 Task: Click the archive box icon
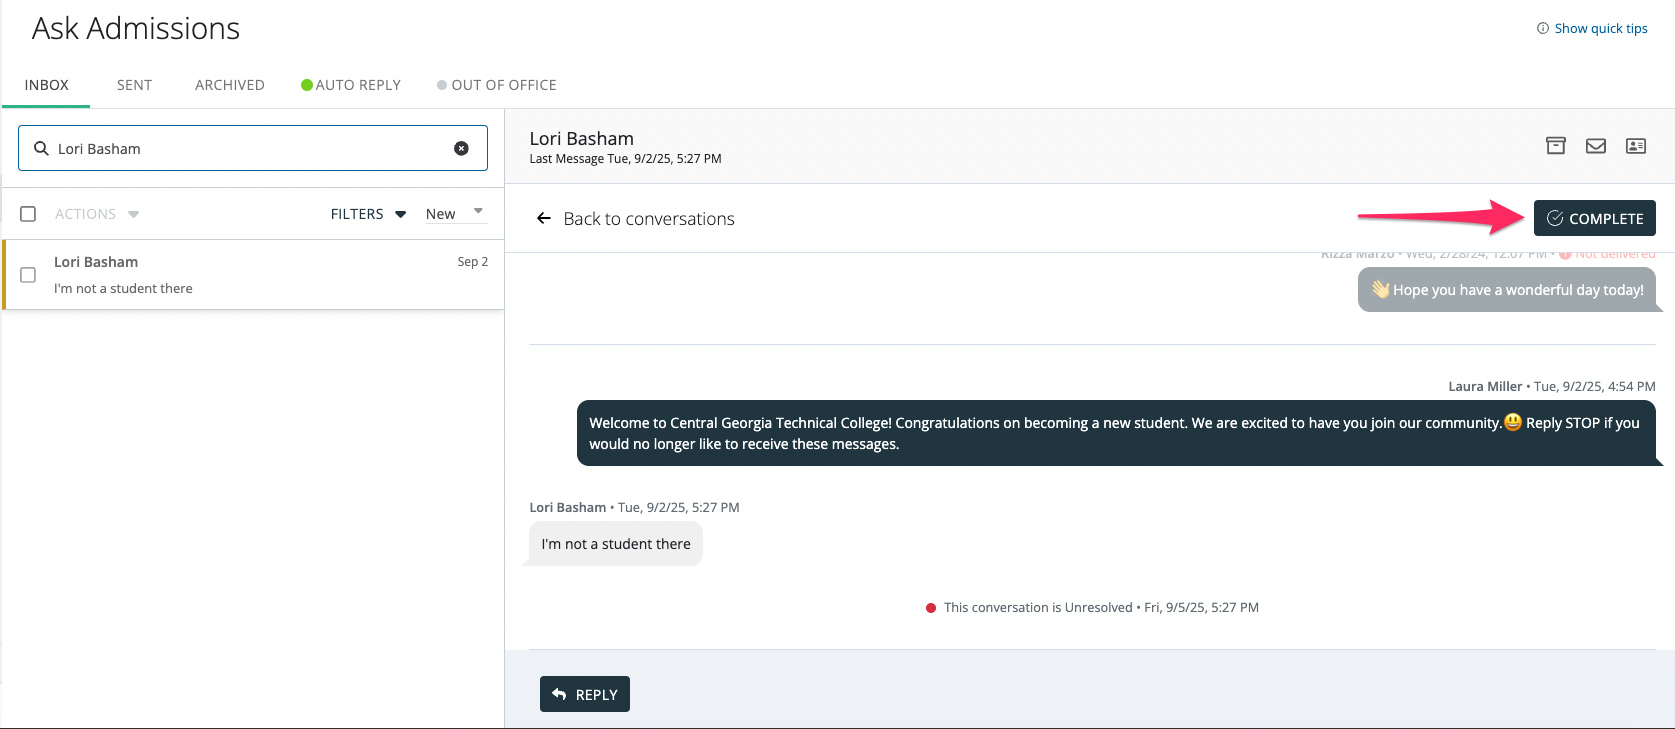pos(1556,146)
